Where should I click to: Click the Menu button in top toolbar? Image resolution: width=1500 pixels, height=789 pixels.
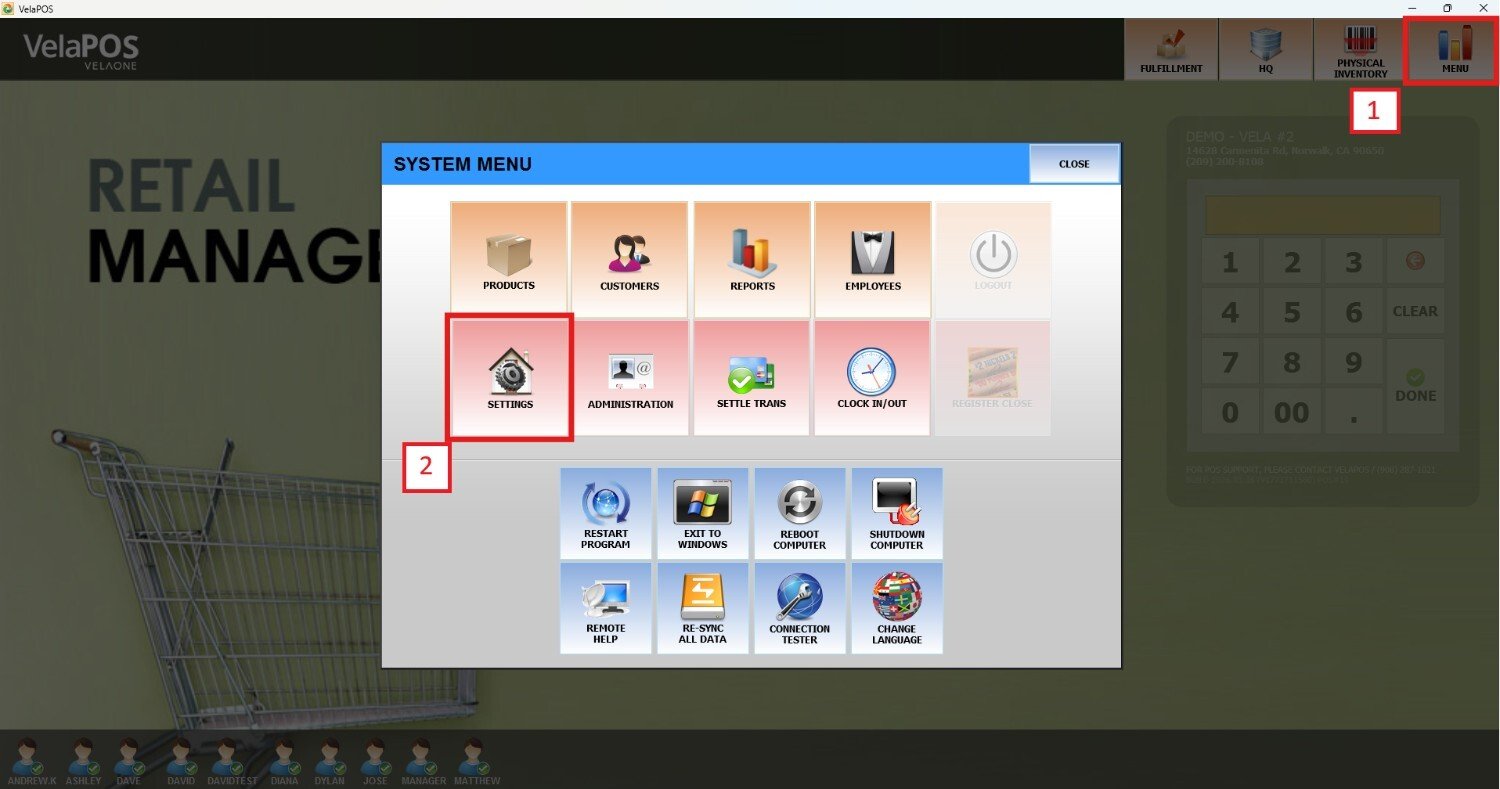pos(1454,51)
